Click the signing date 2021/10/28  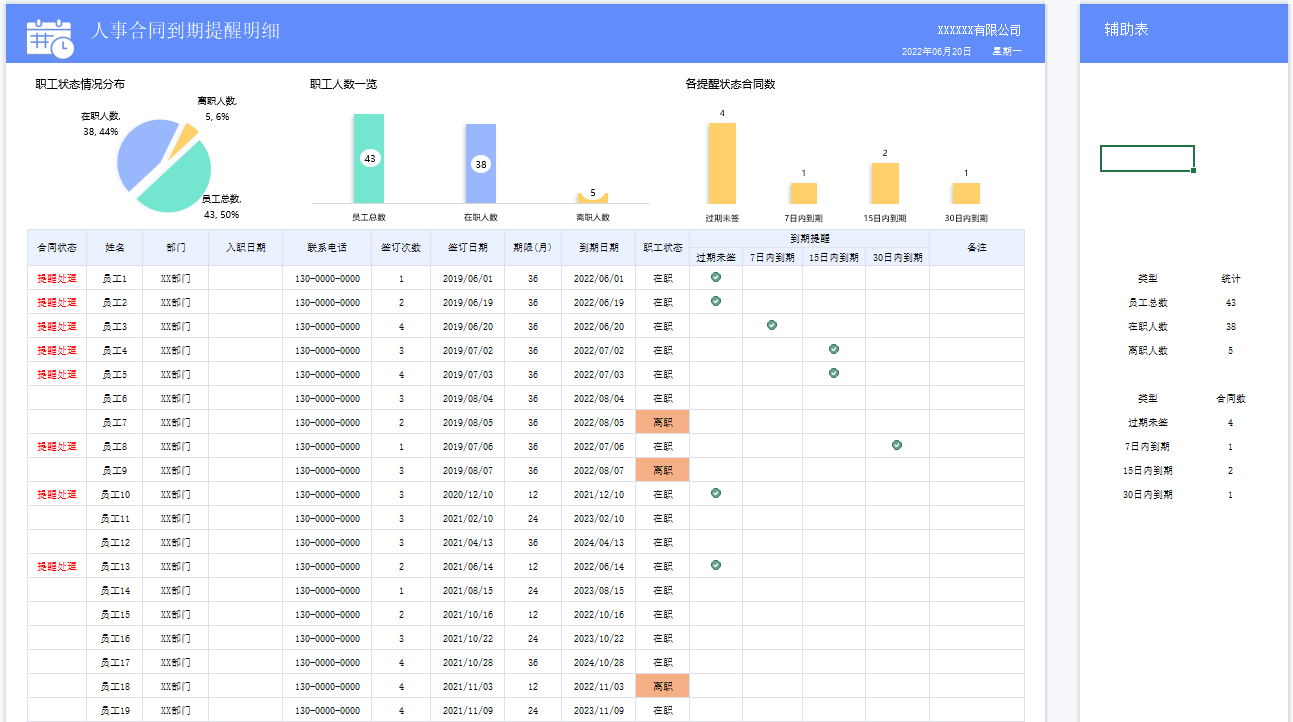[468, 662]
